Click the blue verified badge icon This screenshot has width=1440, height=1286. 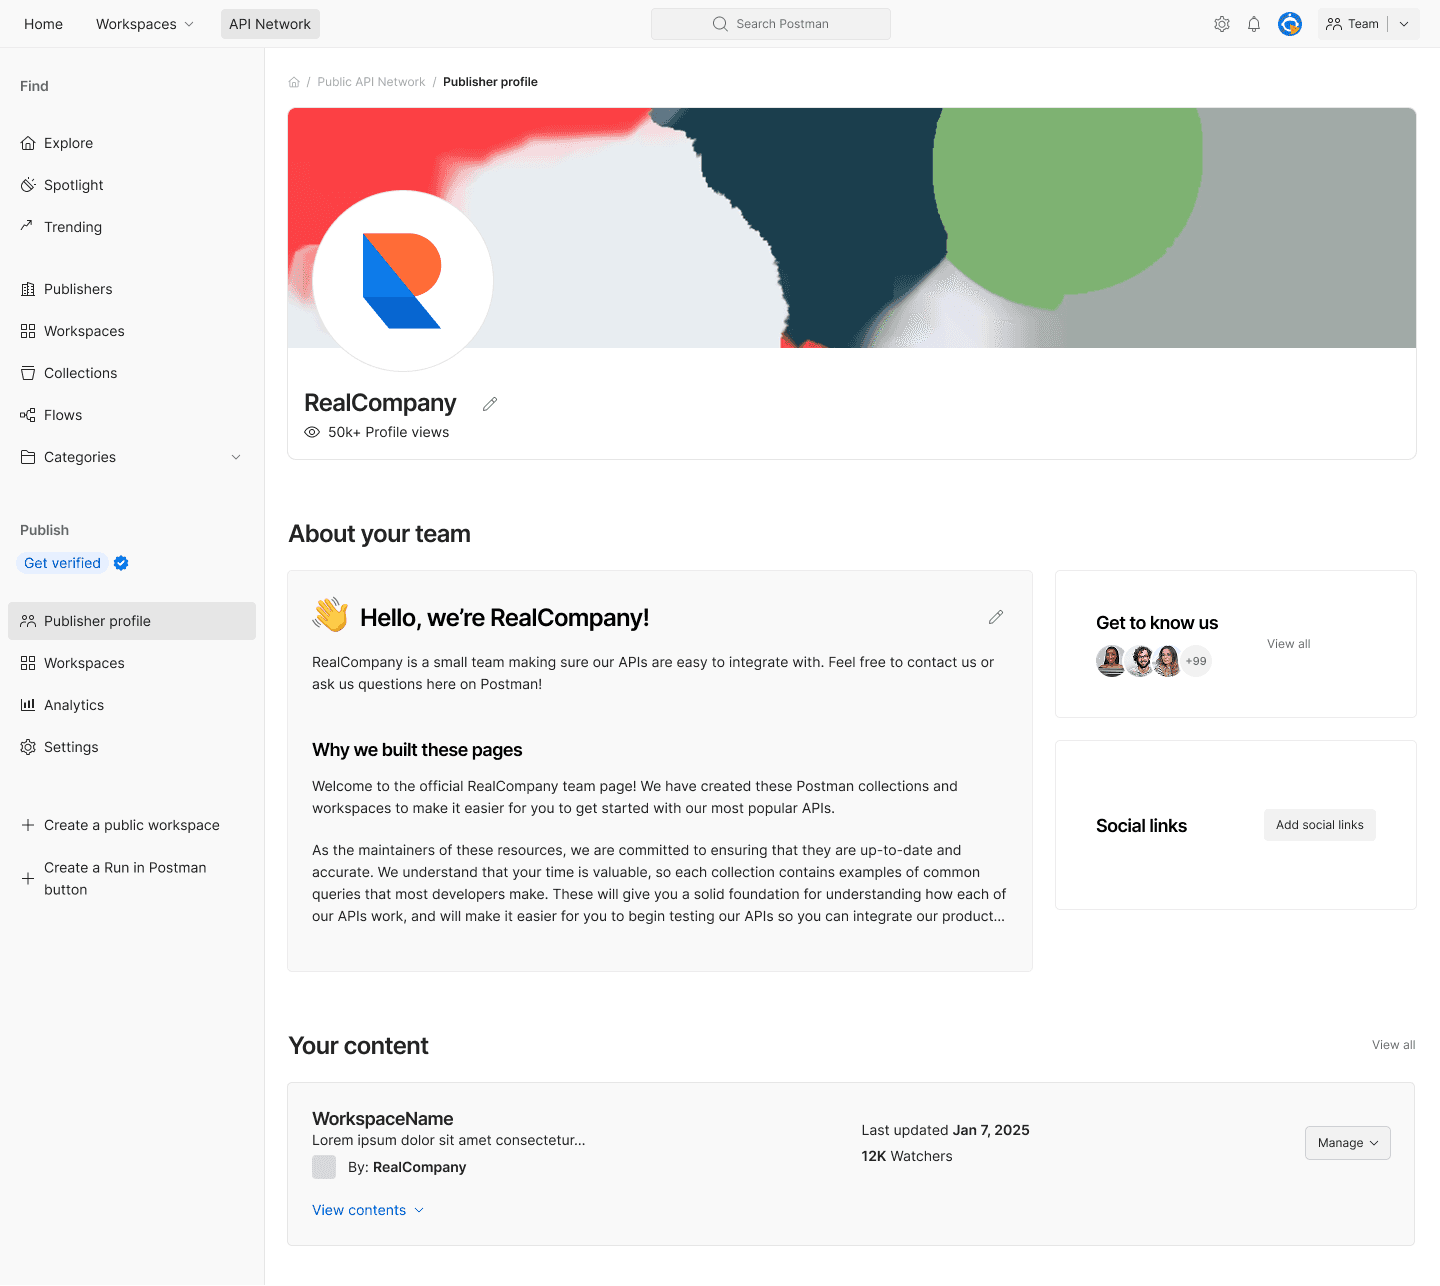(121, 563)
